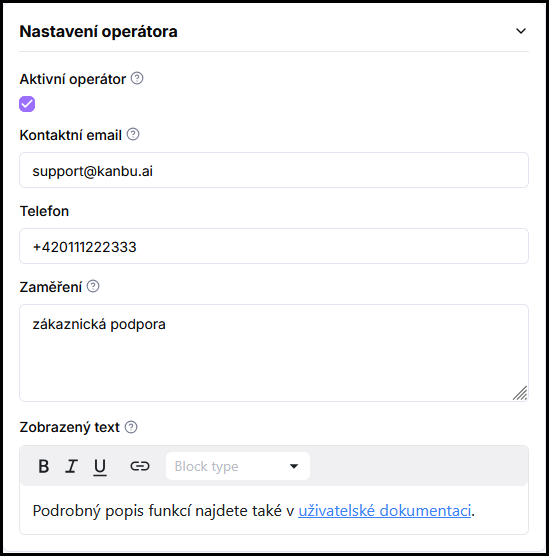Screen dimensions: 549x556
Task: Show help tooltip next to Zaměření
Action: pyautogui.click(x=93, y=286)
